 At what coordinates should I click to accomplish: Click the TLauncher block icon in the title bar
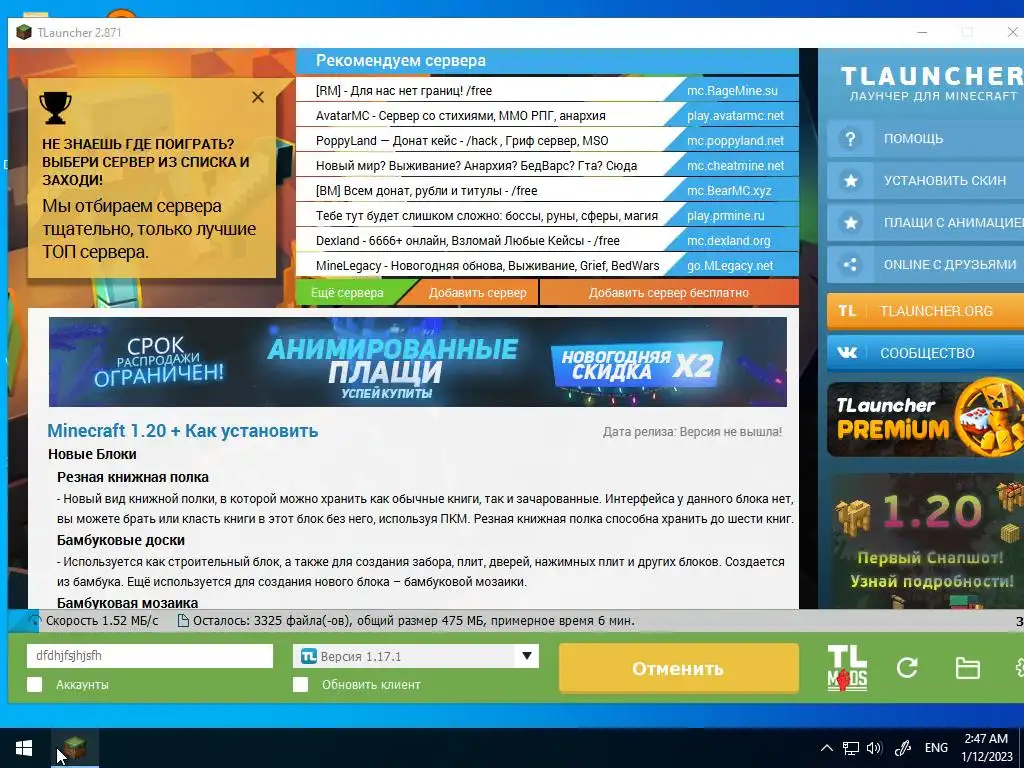[x=24, y=32]
